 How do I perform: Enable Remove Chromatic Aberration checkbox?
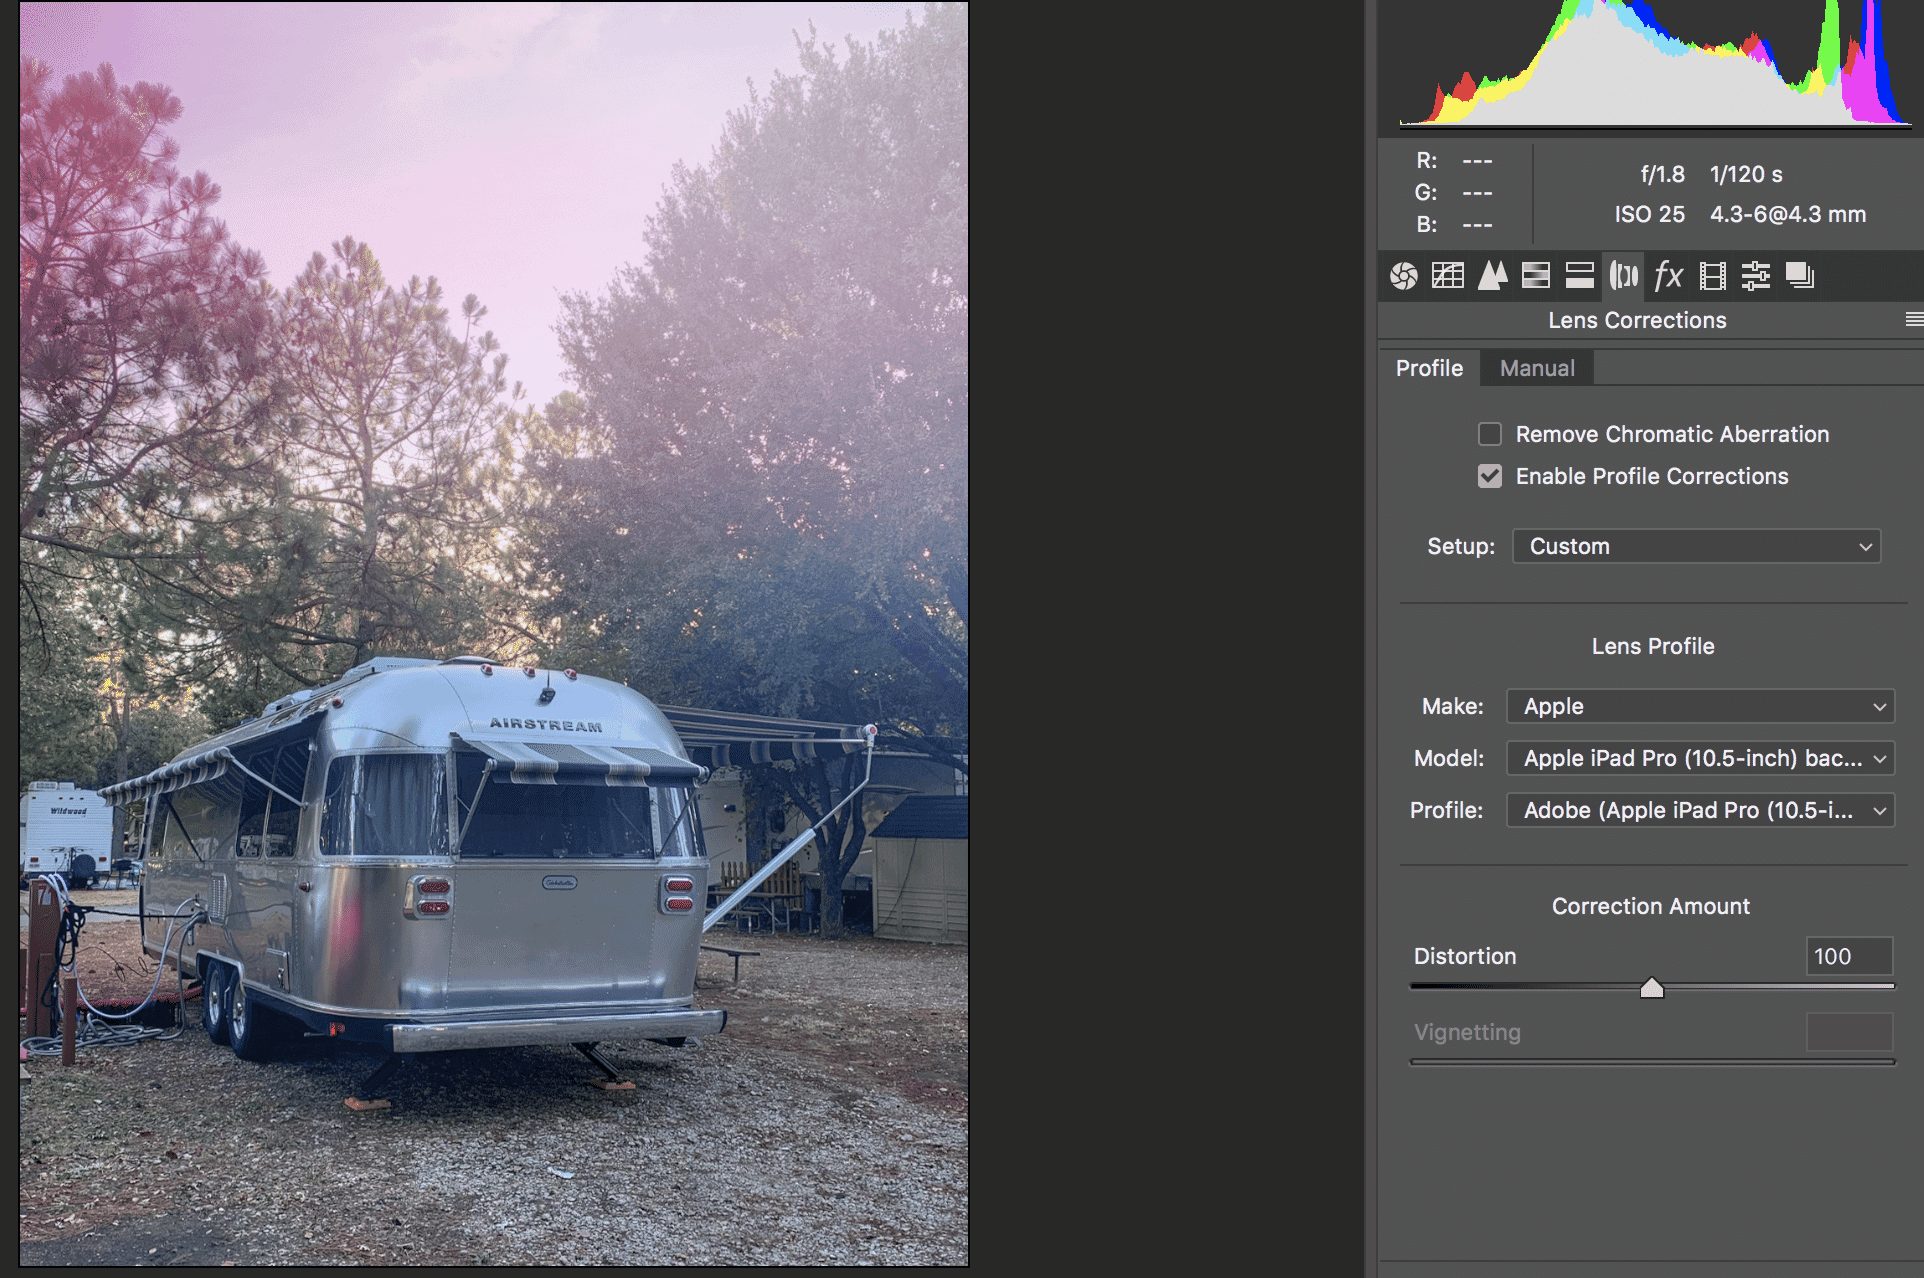(1490, 434)
